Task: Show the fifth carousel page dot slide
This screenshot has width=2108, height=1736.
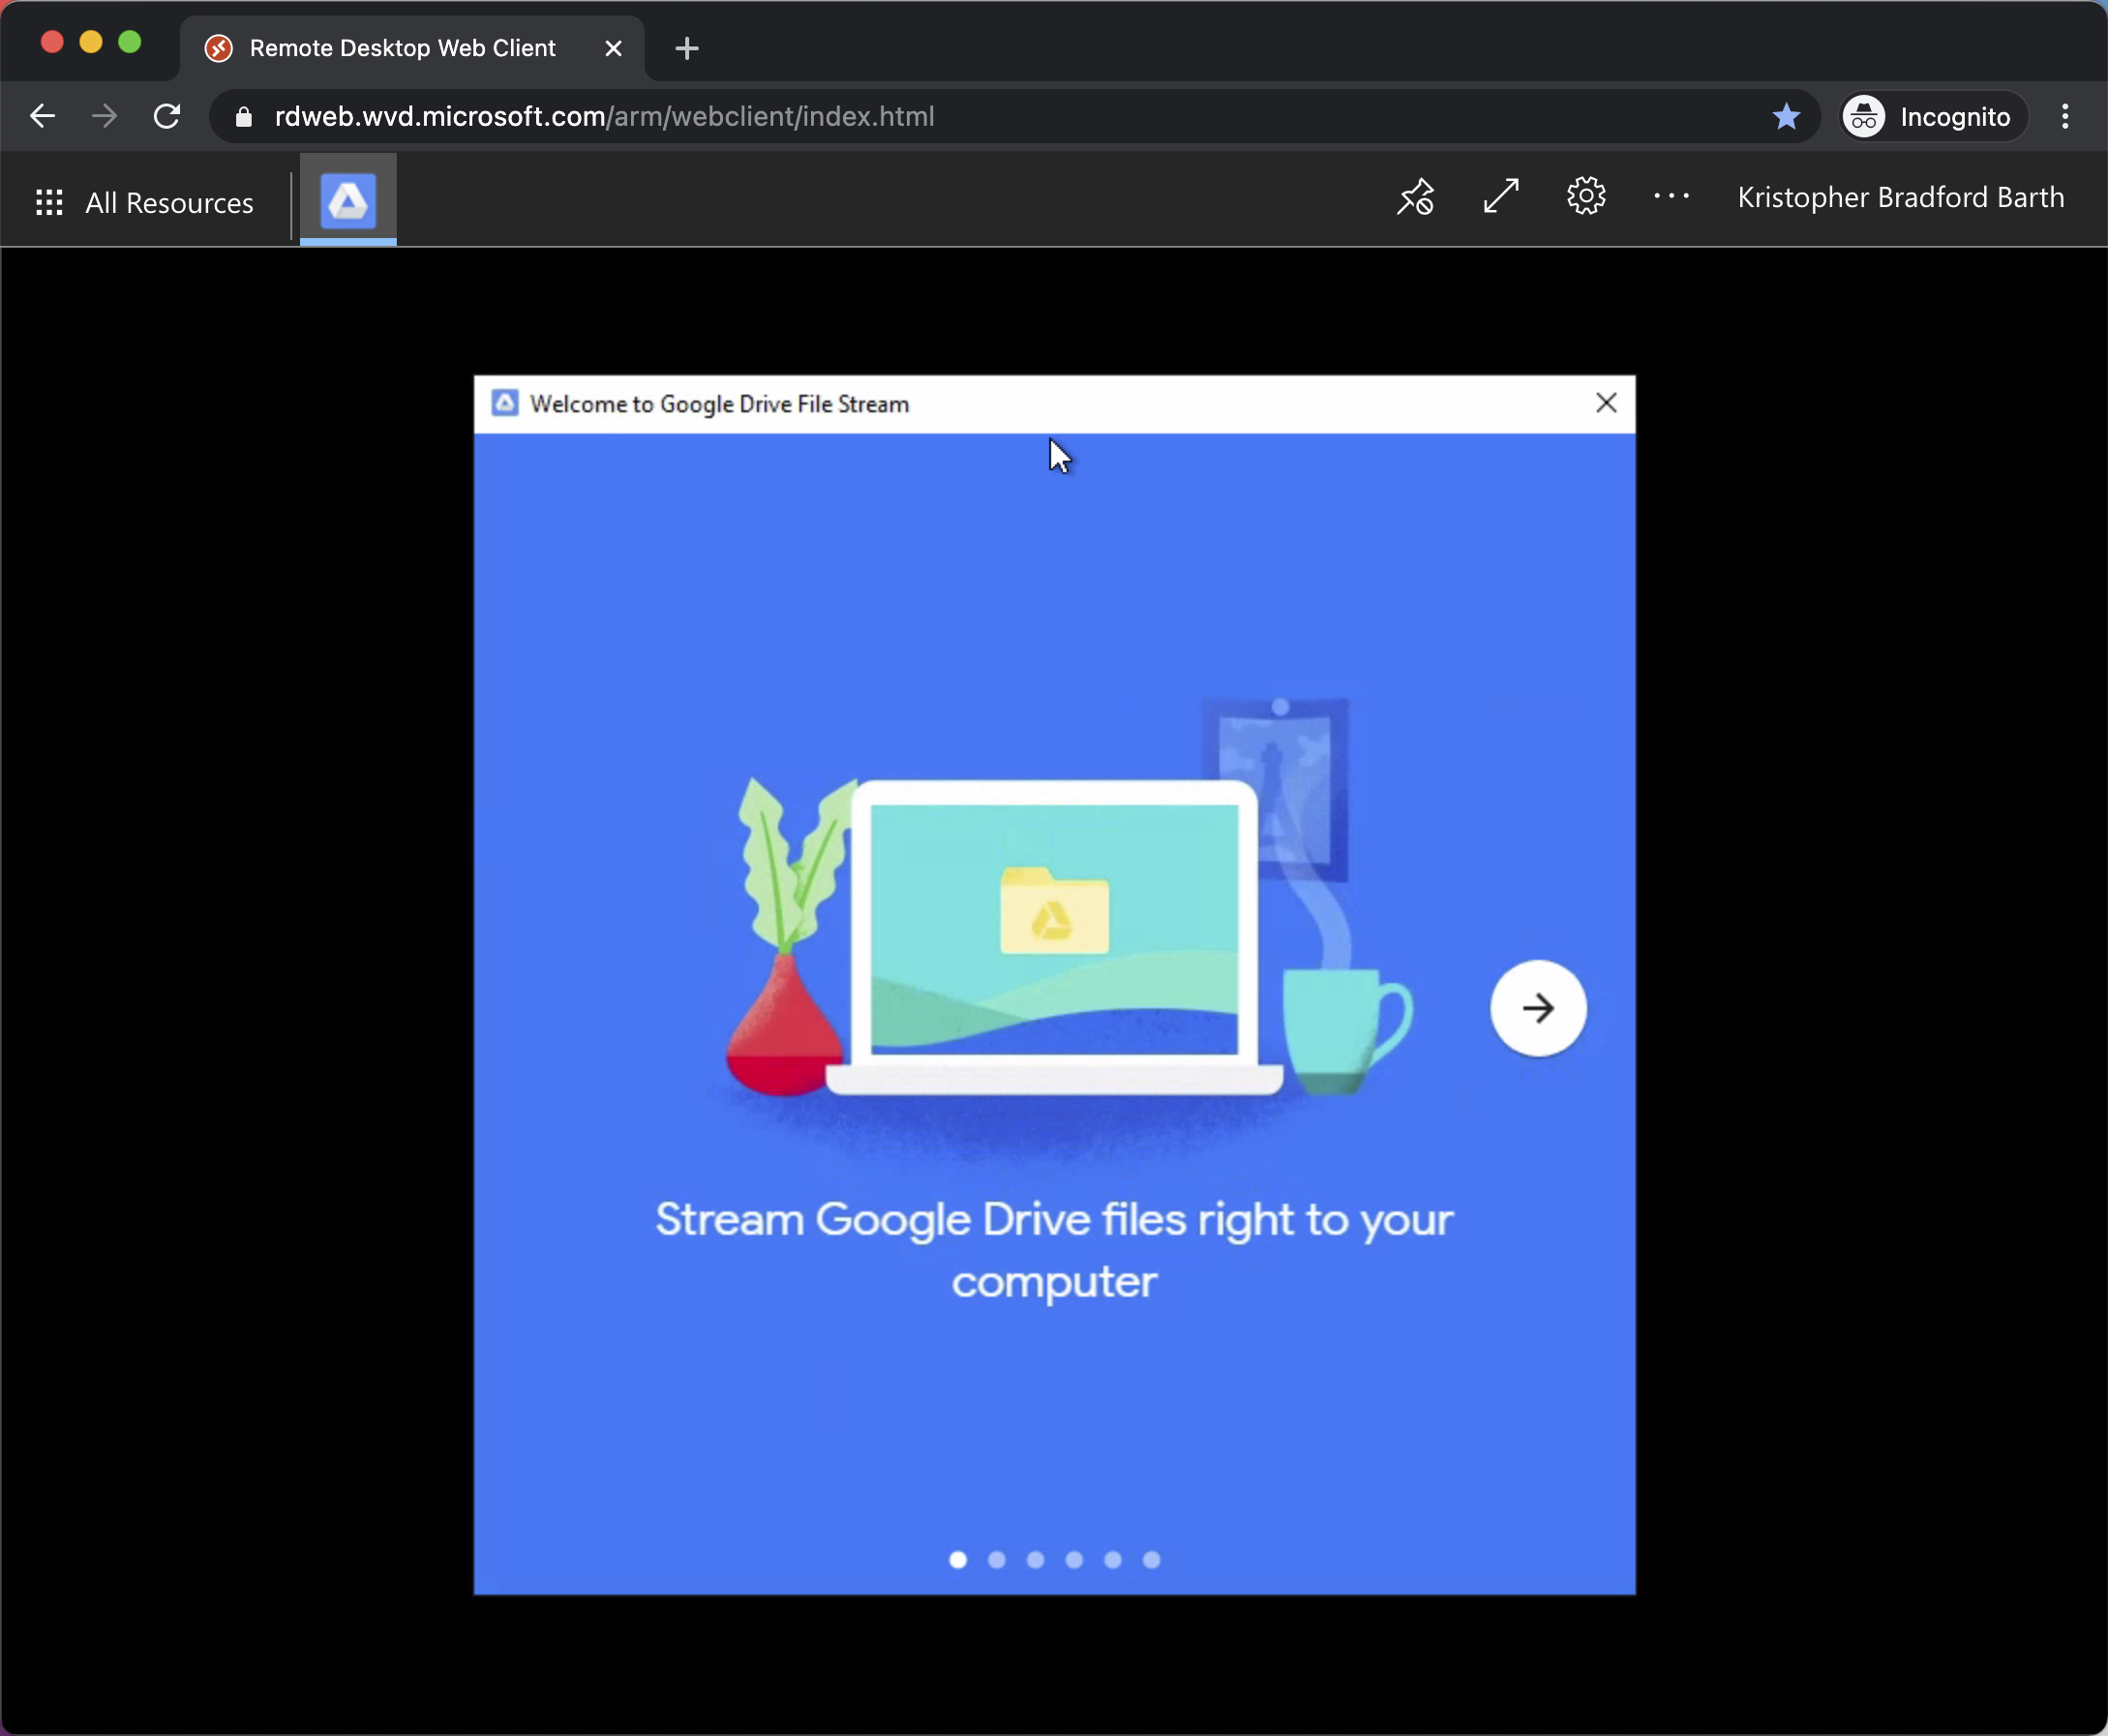Action: coord(1113,1559)
